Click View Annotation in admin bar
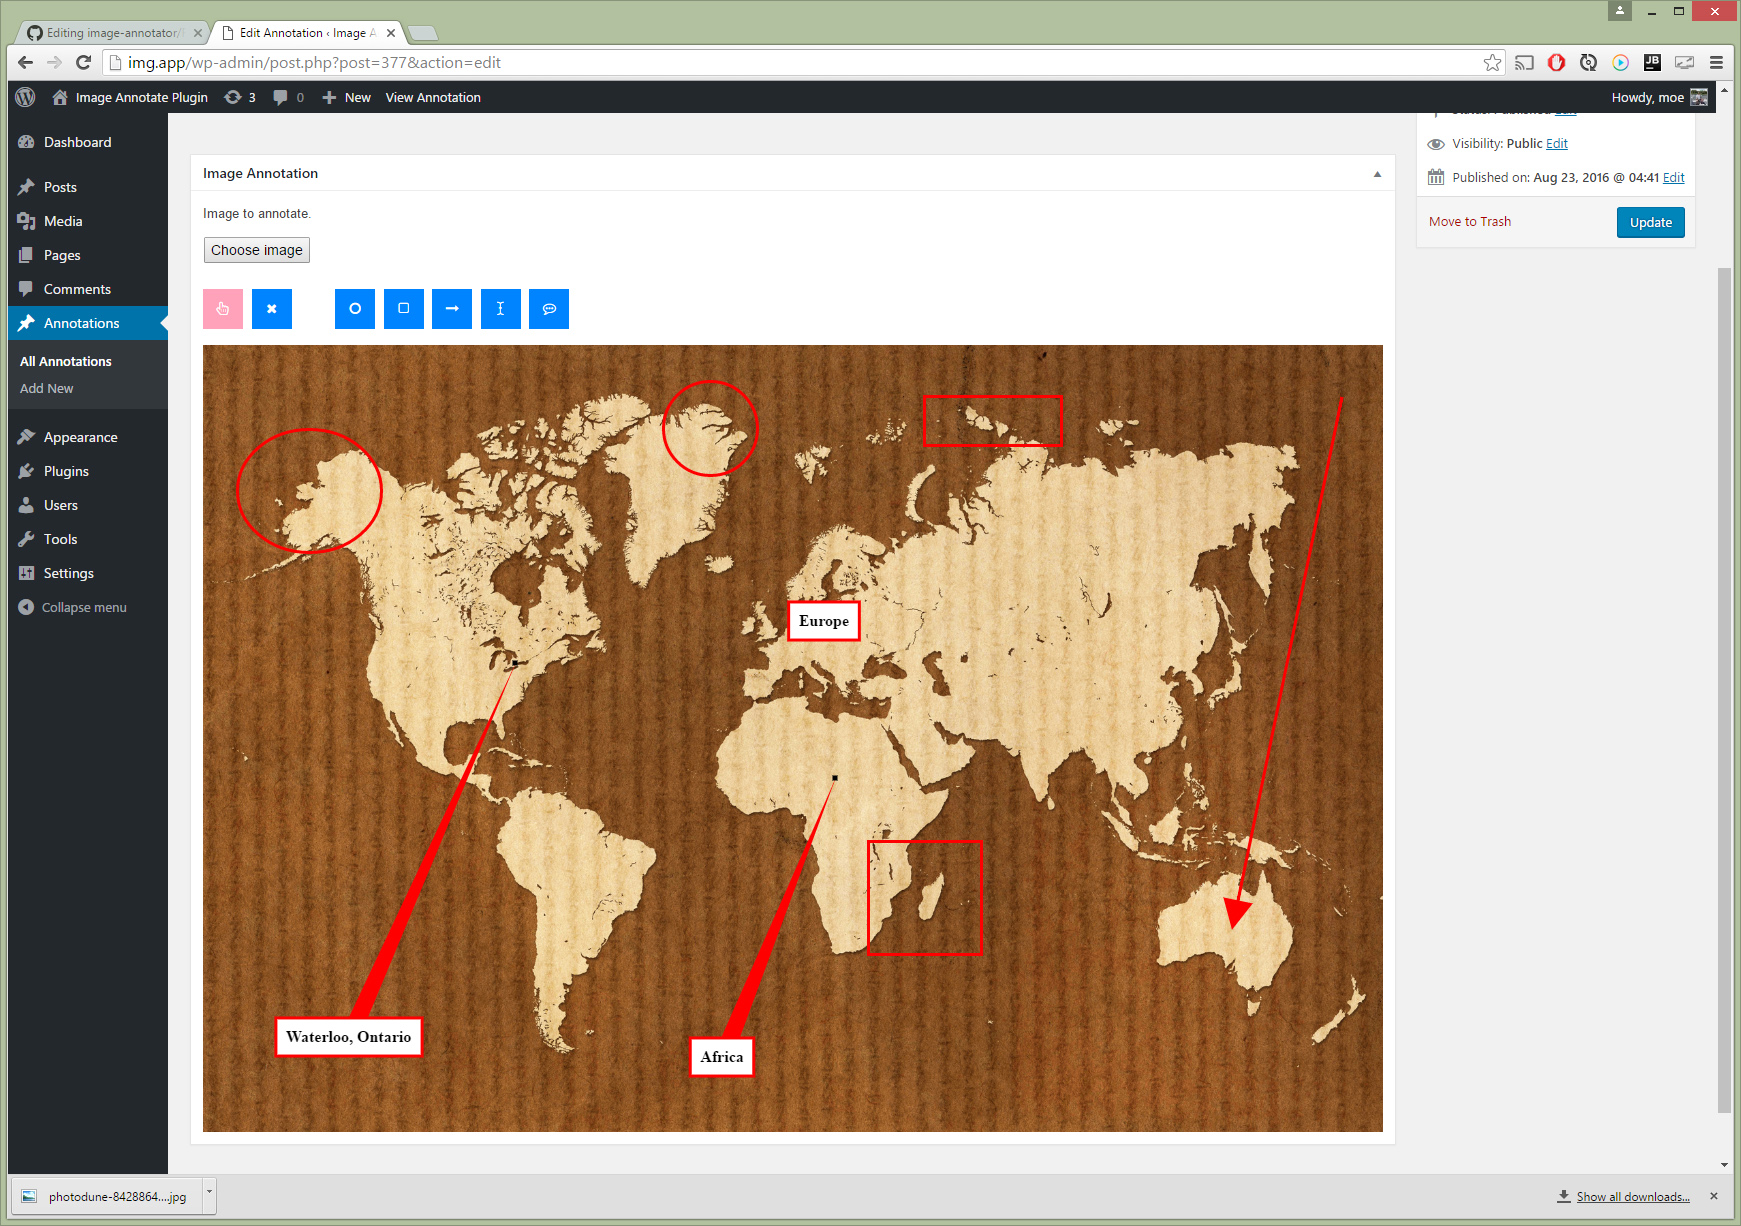The height and width of the screenshot is (1226, 1741). (433, 97)
